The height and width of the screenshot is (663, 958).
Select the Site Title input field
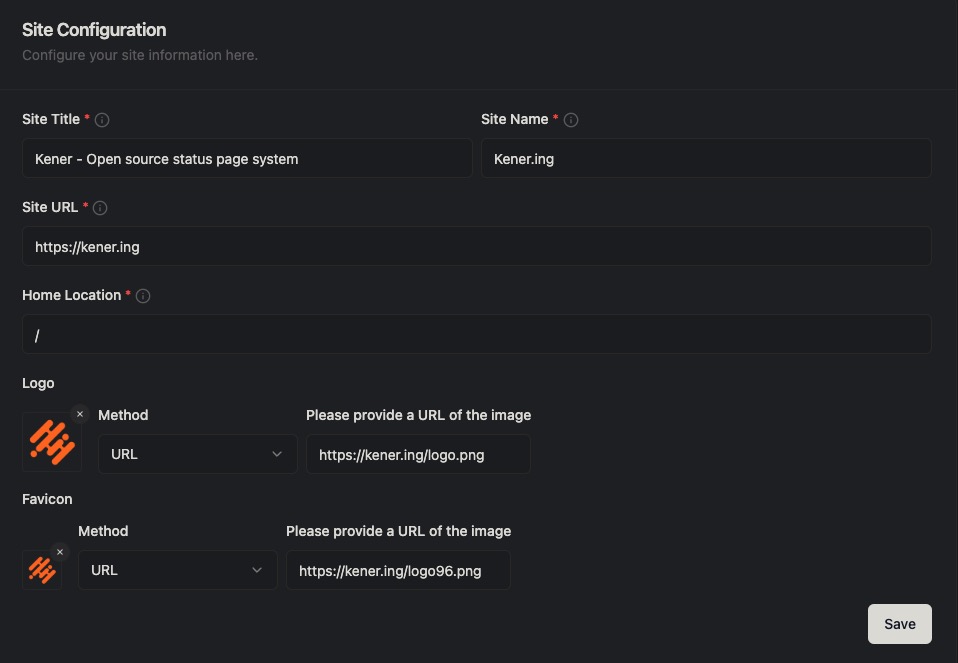point(247,158)
